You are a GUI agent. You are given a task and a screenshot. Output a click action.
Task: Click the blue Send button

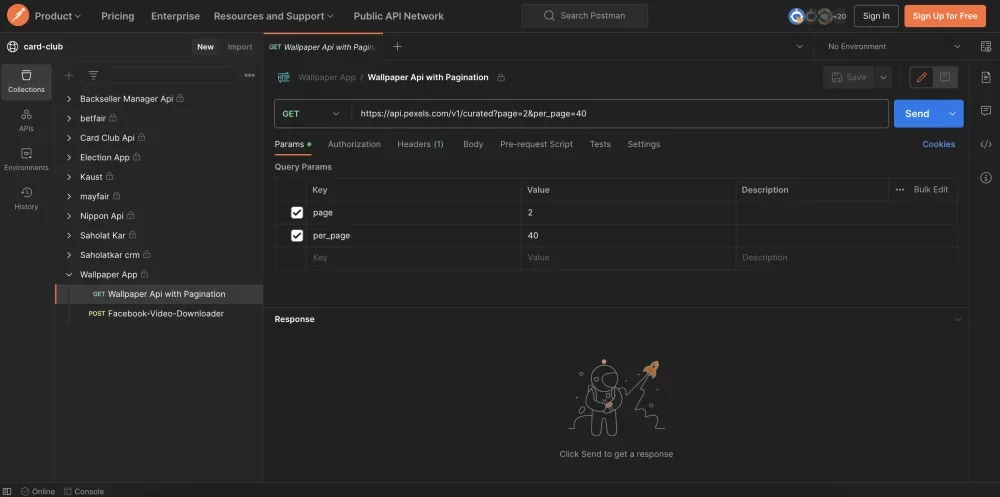click(x=917, y=114)
